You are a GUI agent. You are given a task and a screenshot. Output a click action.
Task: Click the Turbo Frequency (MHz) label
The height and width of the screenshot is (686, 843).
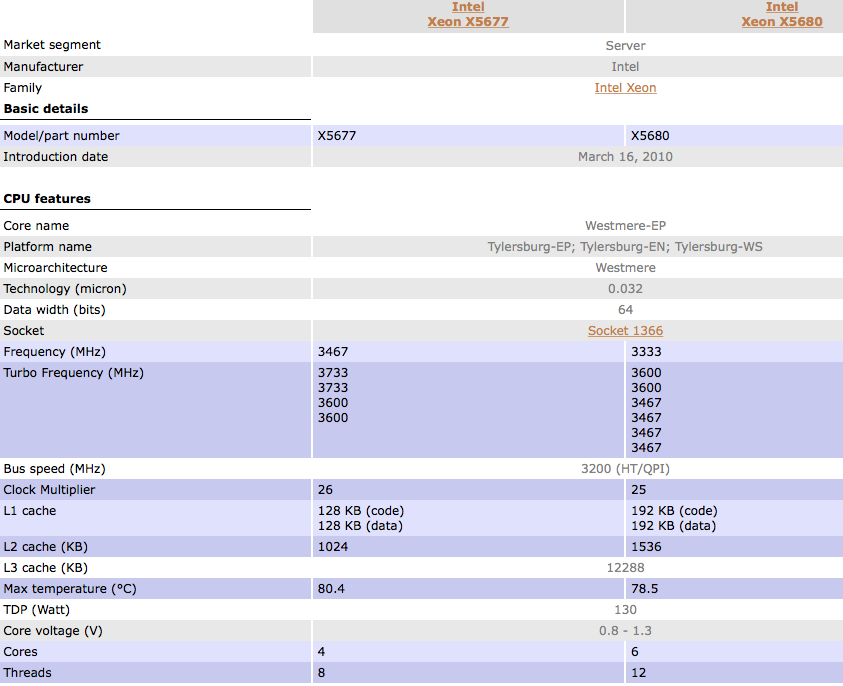[x=74, y=373]
